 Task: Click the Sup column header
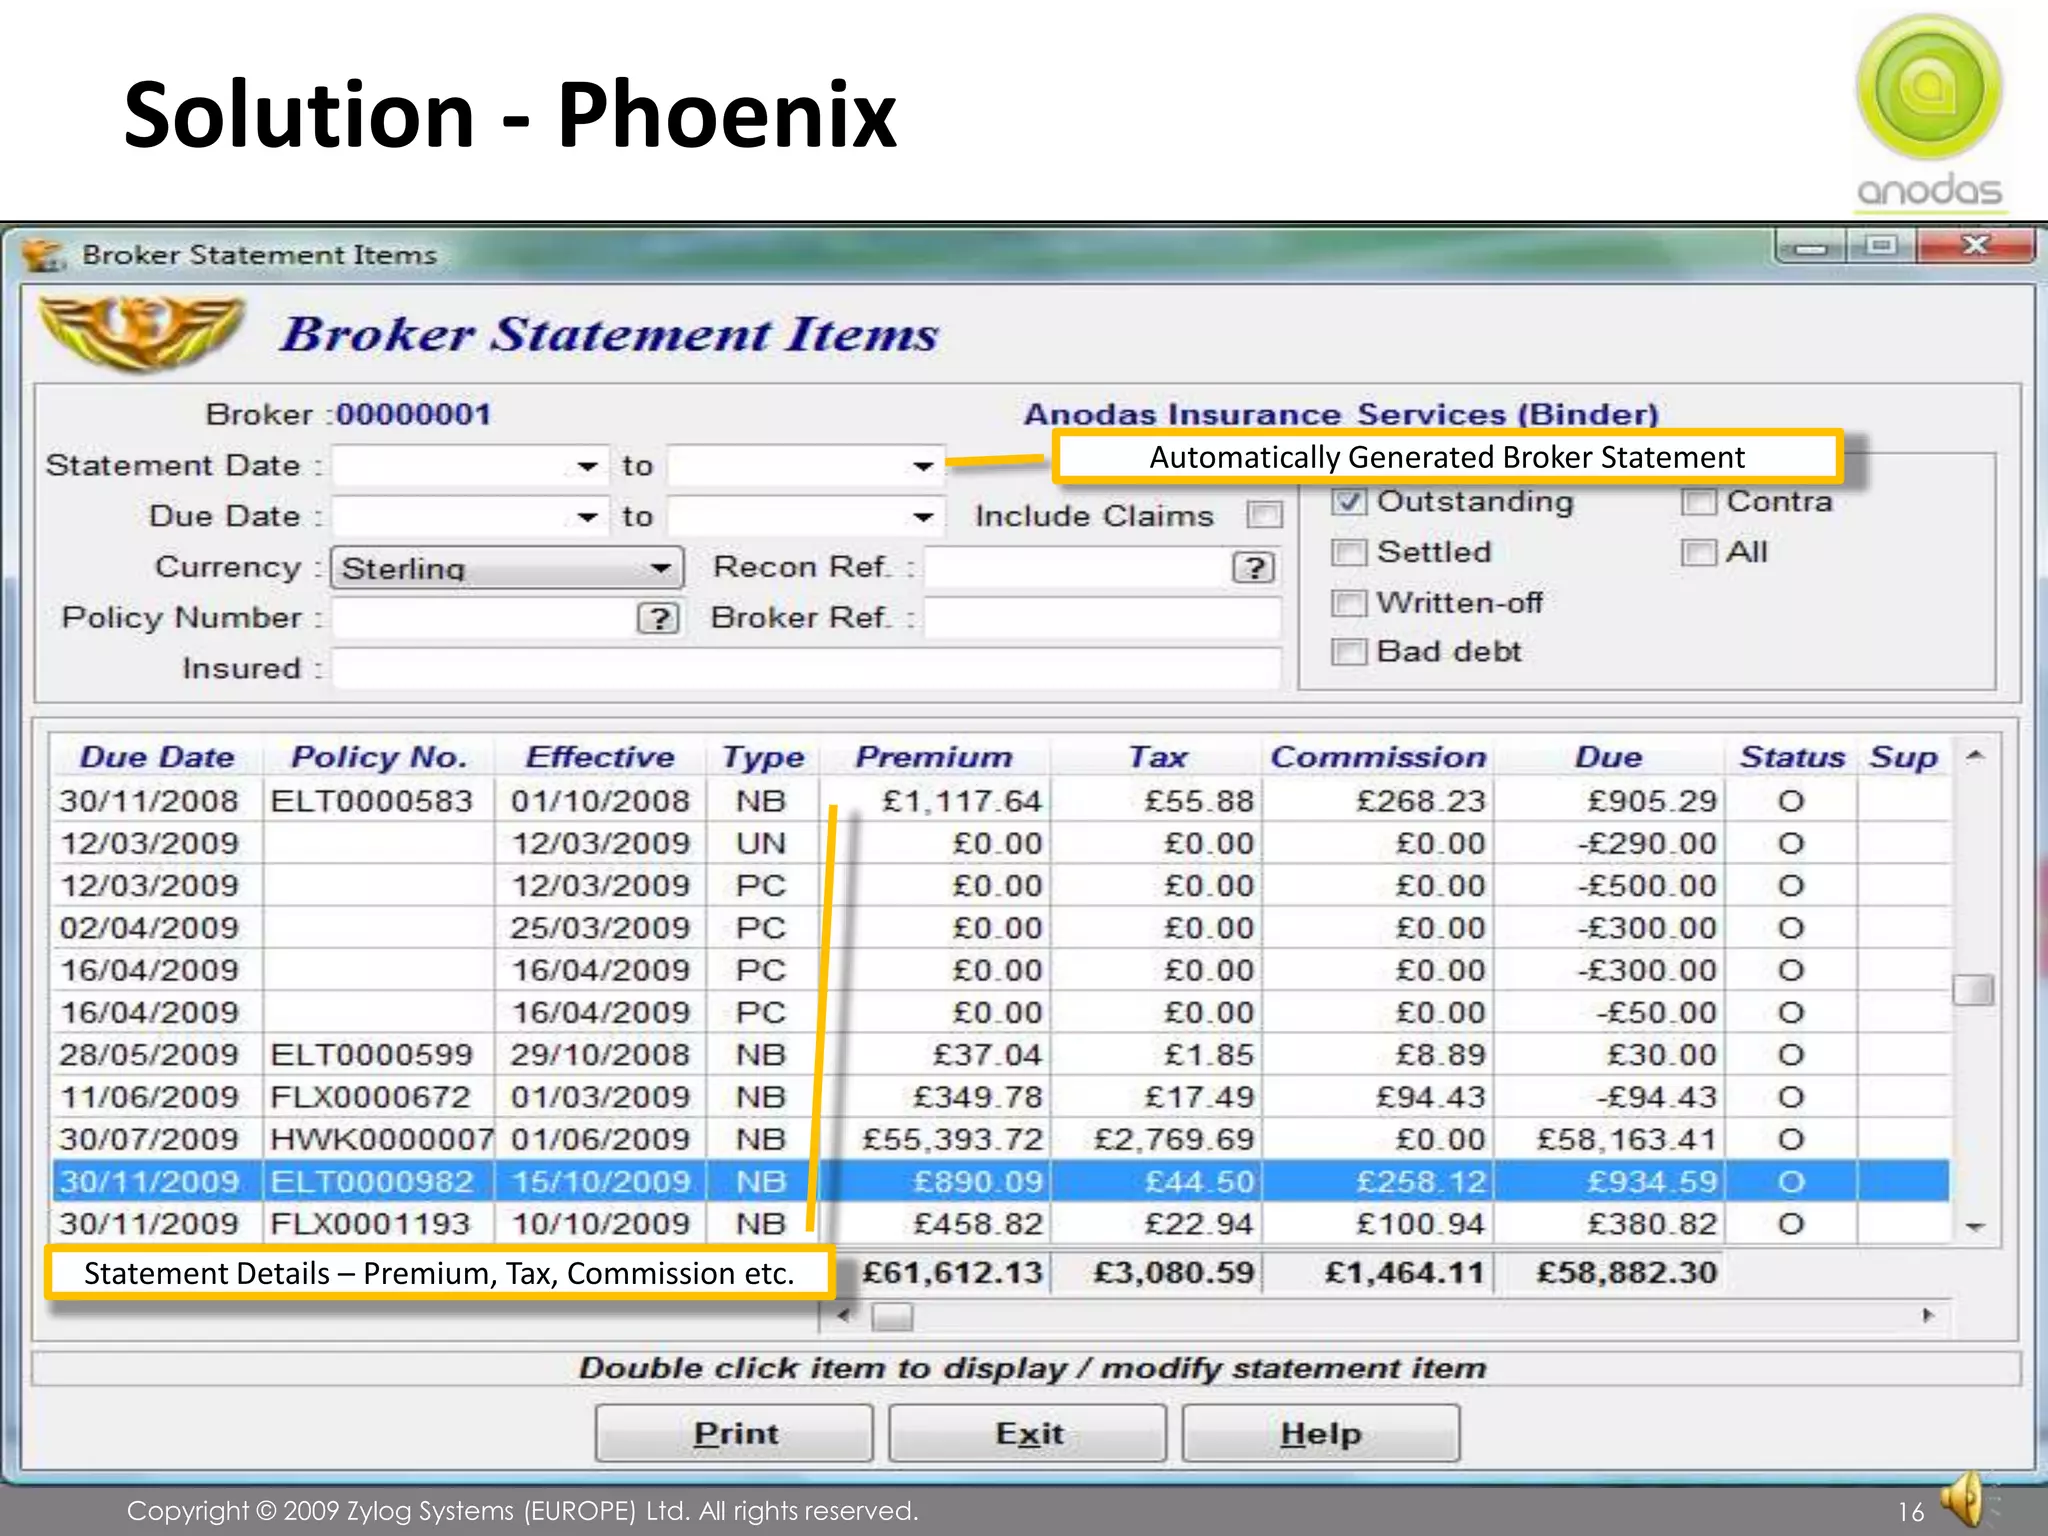coord(1904,757)
